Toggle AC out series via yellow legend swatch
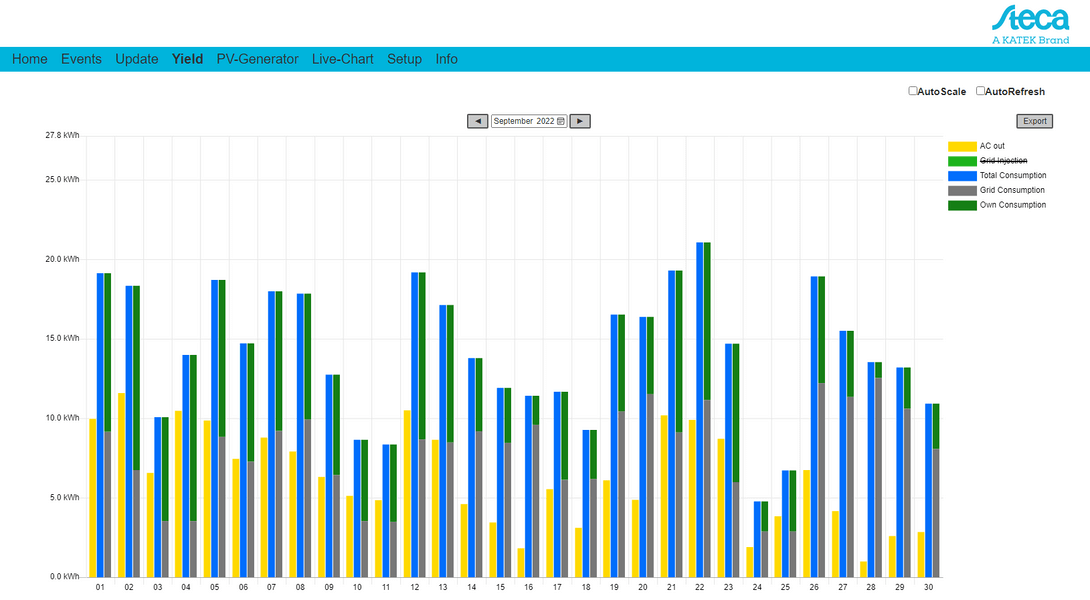1090x600 pixels. (961, 146)
